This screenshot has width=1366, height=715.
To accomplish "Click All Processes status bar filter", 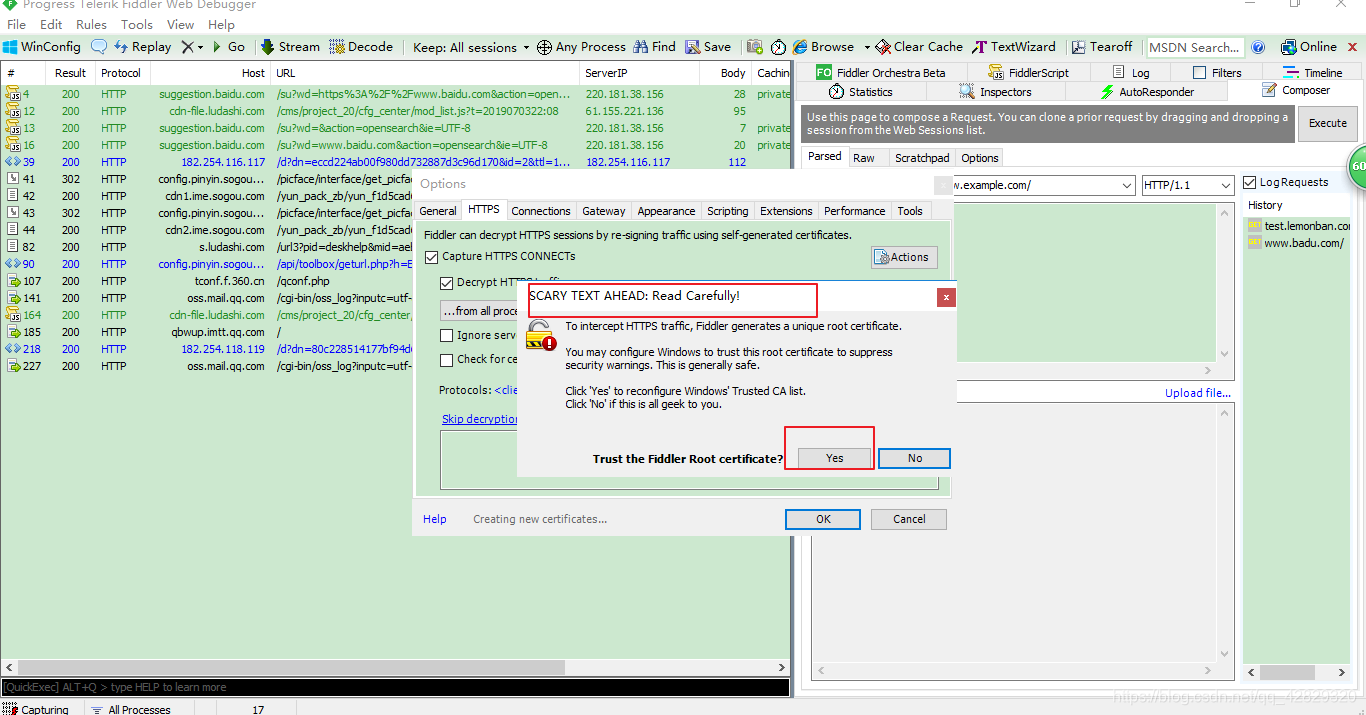I will click(131, 709).
